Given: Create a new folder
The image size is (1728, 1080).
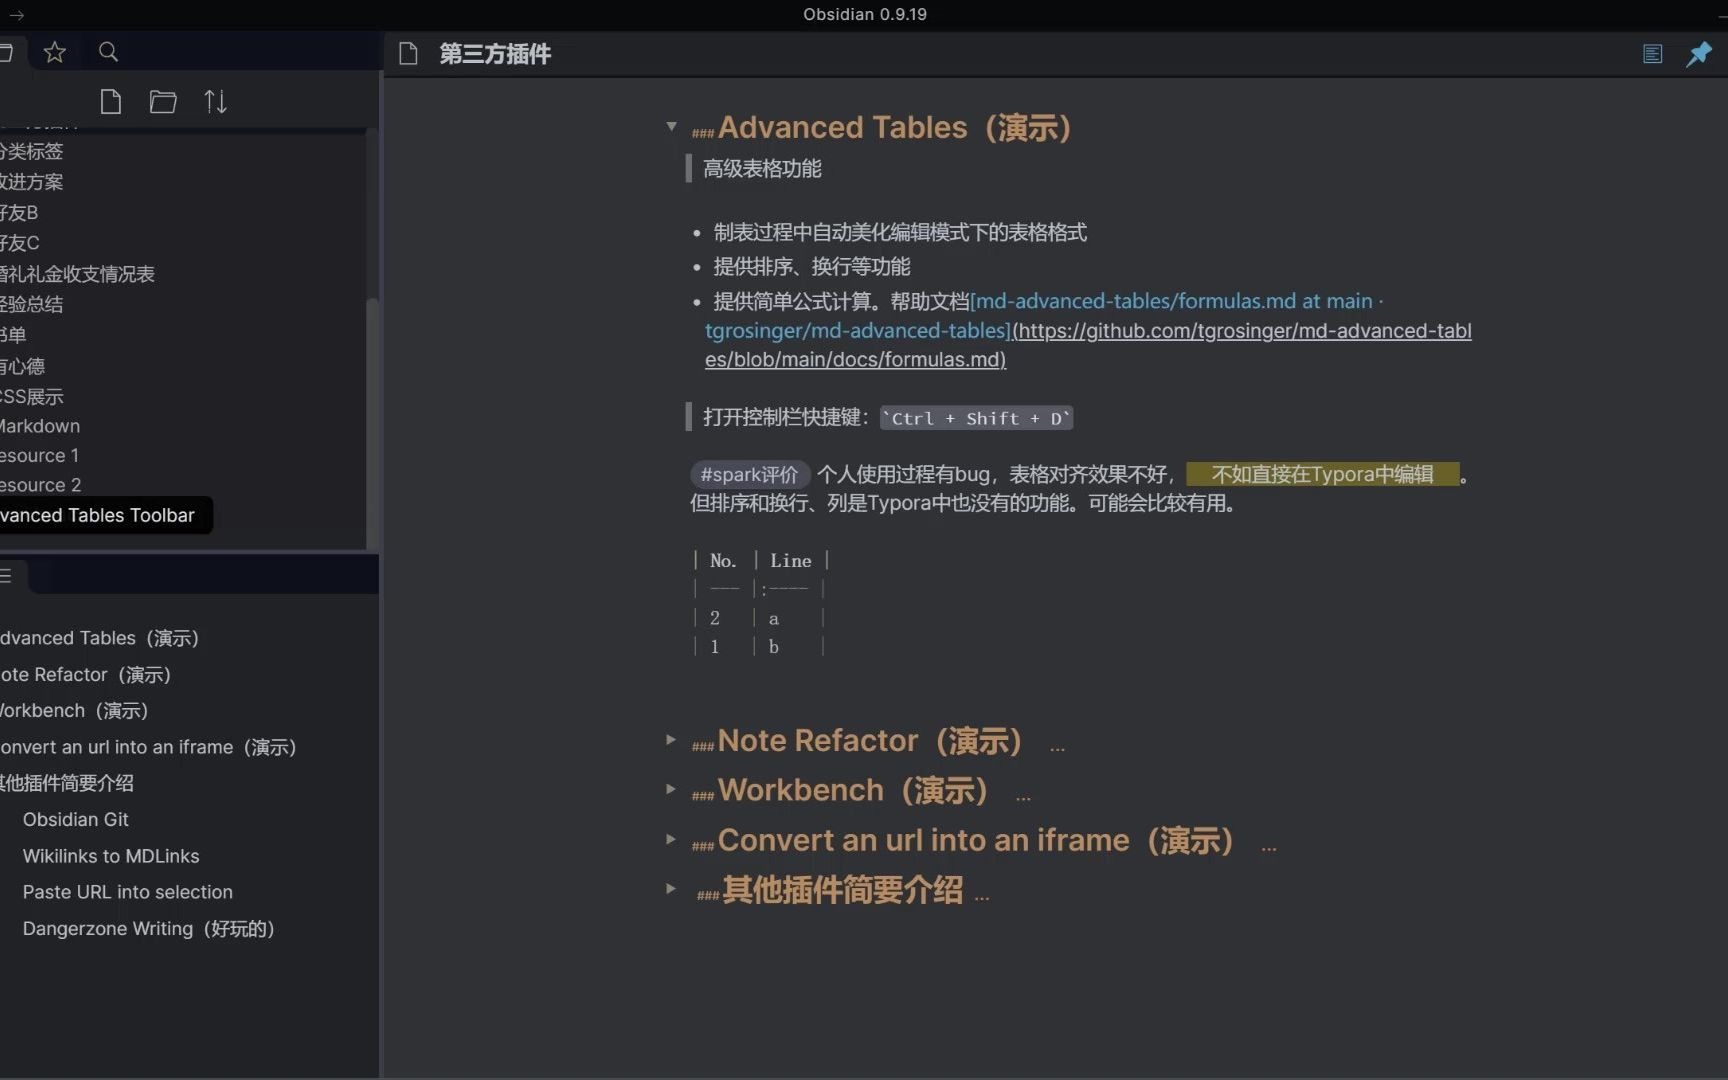Looking at the screenshot, I should (163, 101).
